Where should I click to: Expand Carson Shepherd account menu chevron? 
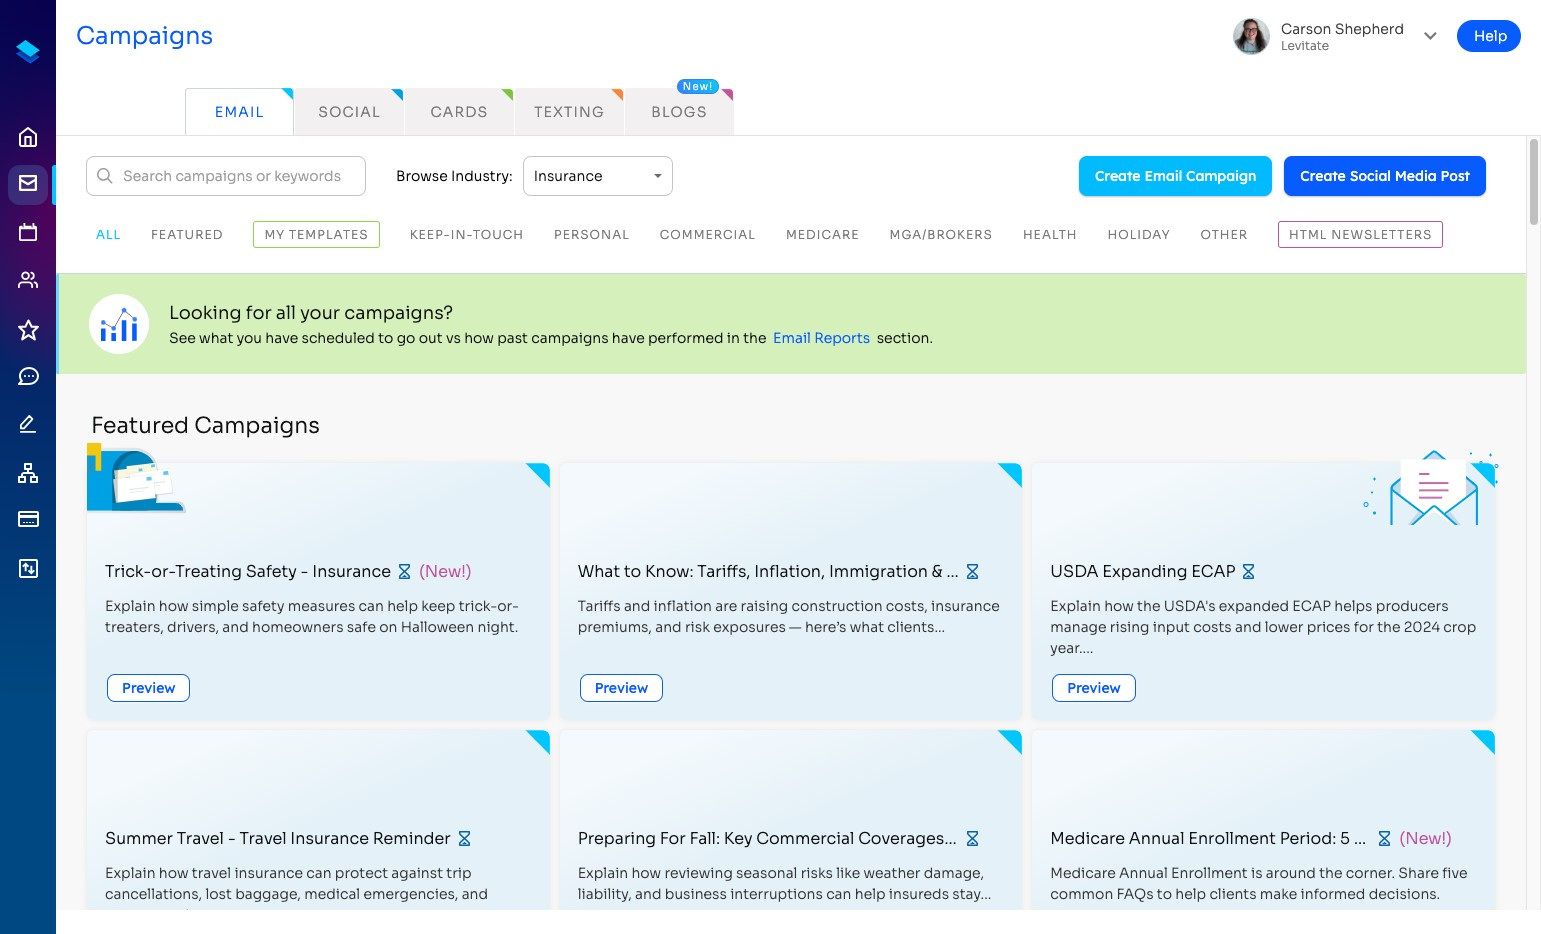click(x=1430, y=36)
